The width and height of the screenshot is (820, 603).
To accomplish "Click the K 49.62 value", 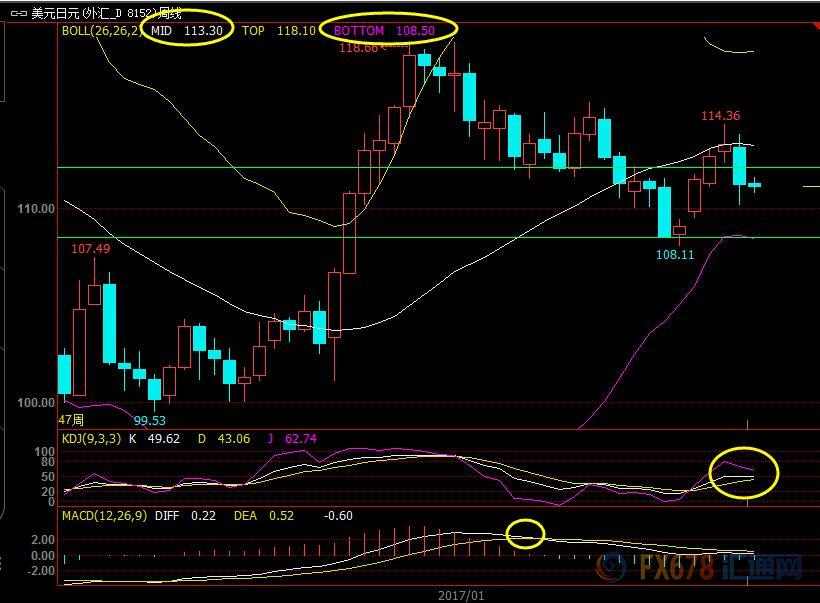I will pos(154,438).
